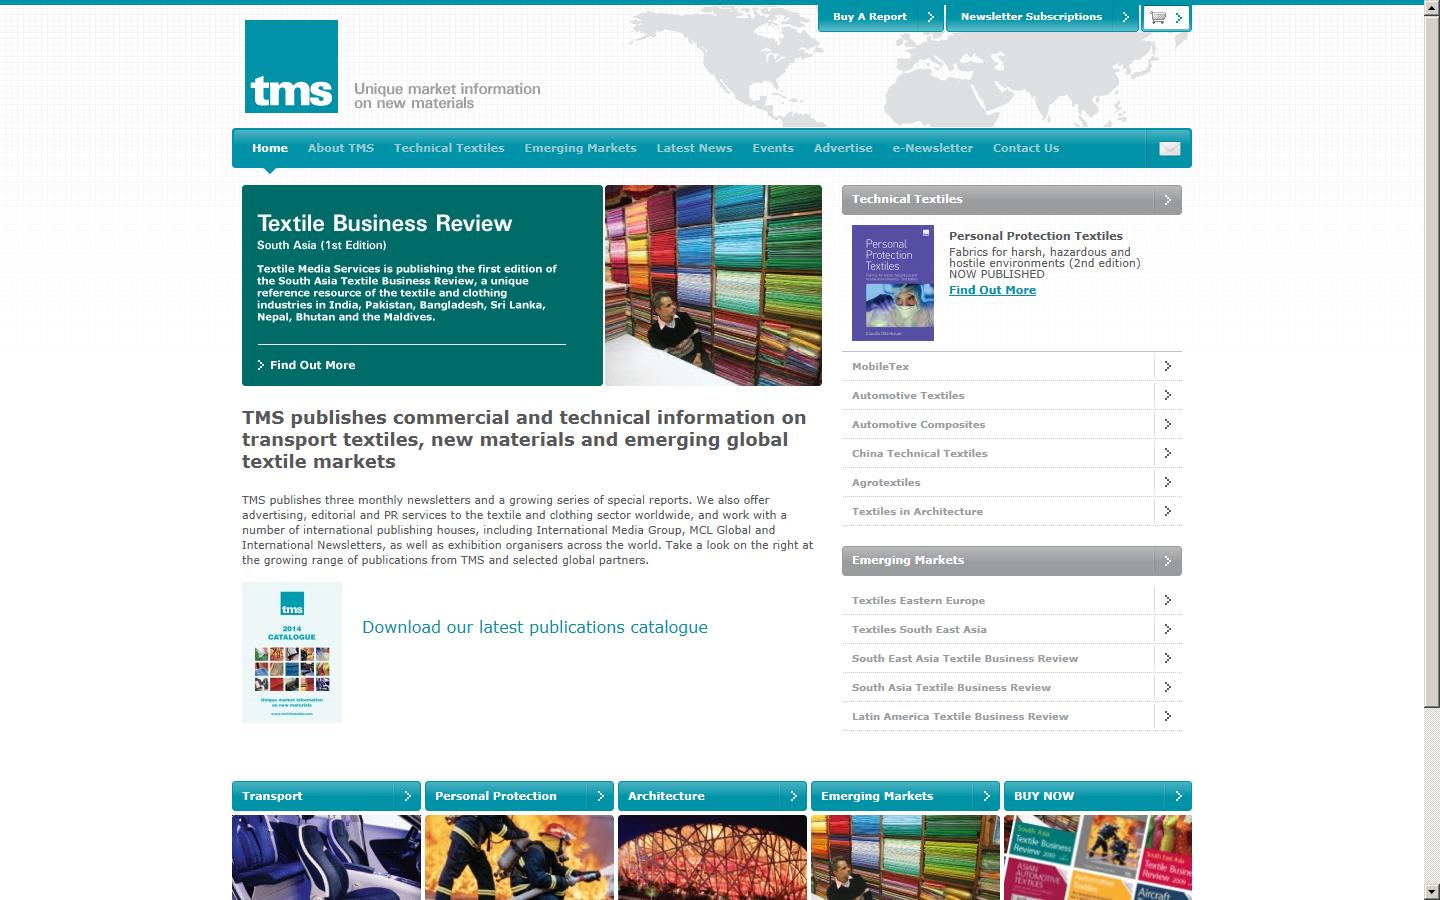Click Find Out More for Personal Protection Textiles
Viewport: 1440px width, 900px height.
[x=991, y=290]
